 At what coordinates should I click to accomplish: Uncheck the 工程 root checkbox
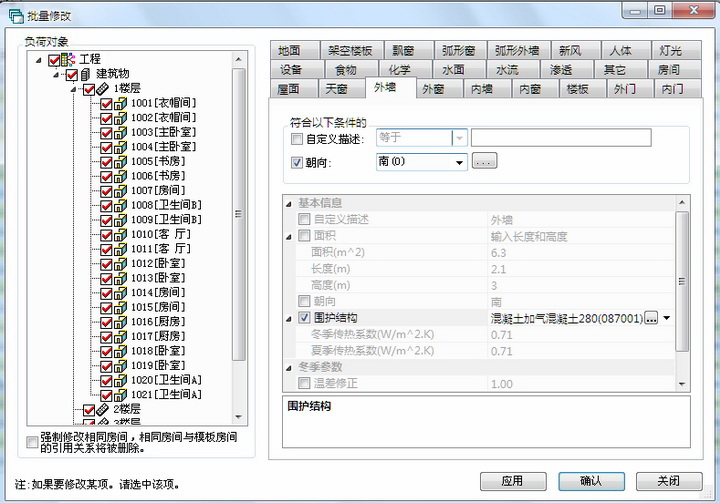(54, 60)
